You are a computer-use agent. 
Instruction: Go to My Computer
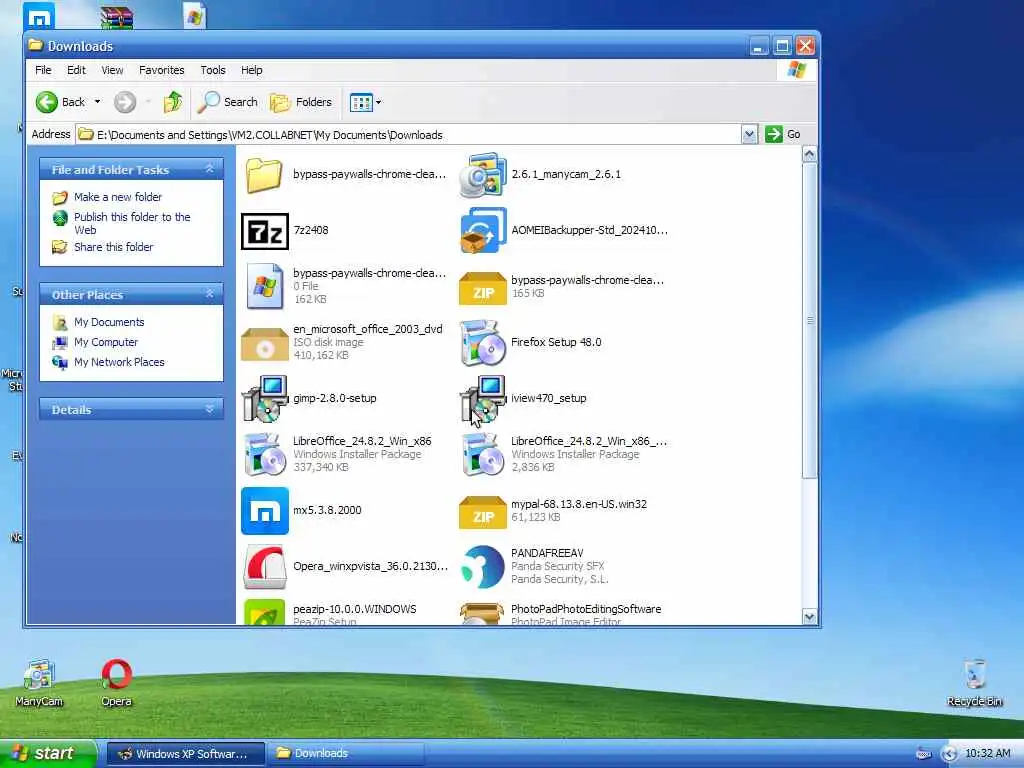(106, 342)
